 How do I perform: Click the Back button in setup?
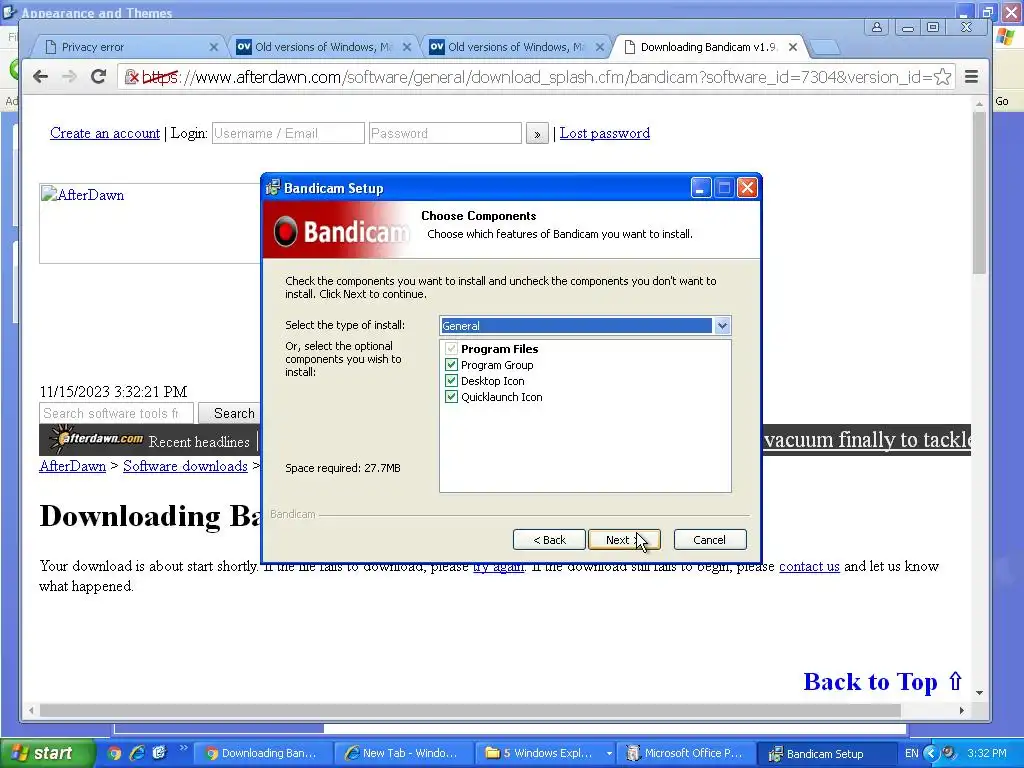pyautogui.click(x=549, y=539)
